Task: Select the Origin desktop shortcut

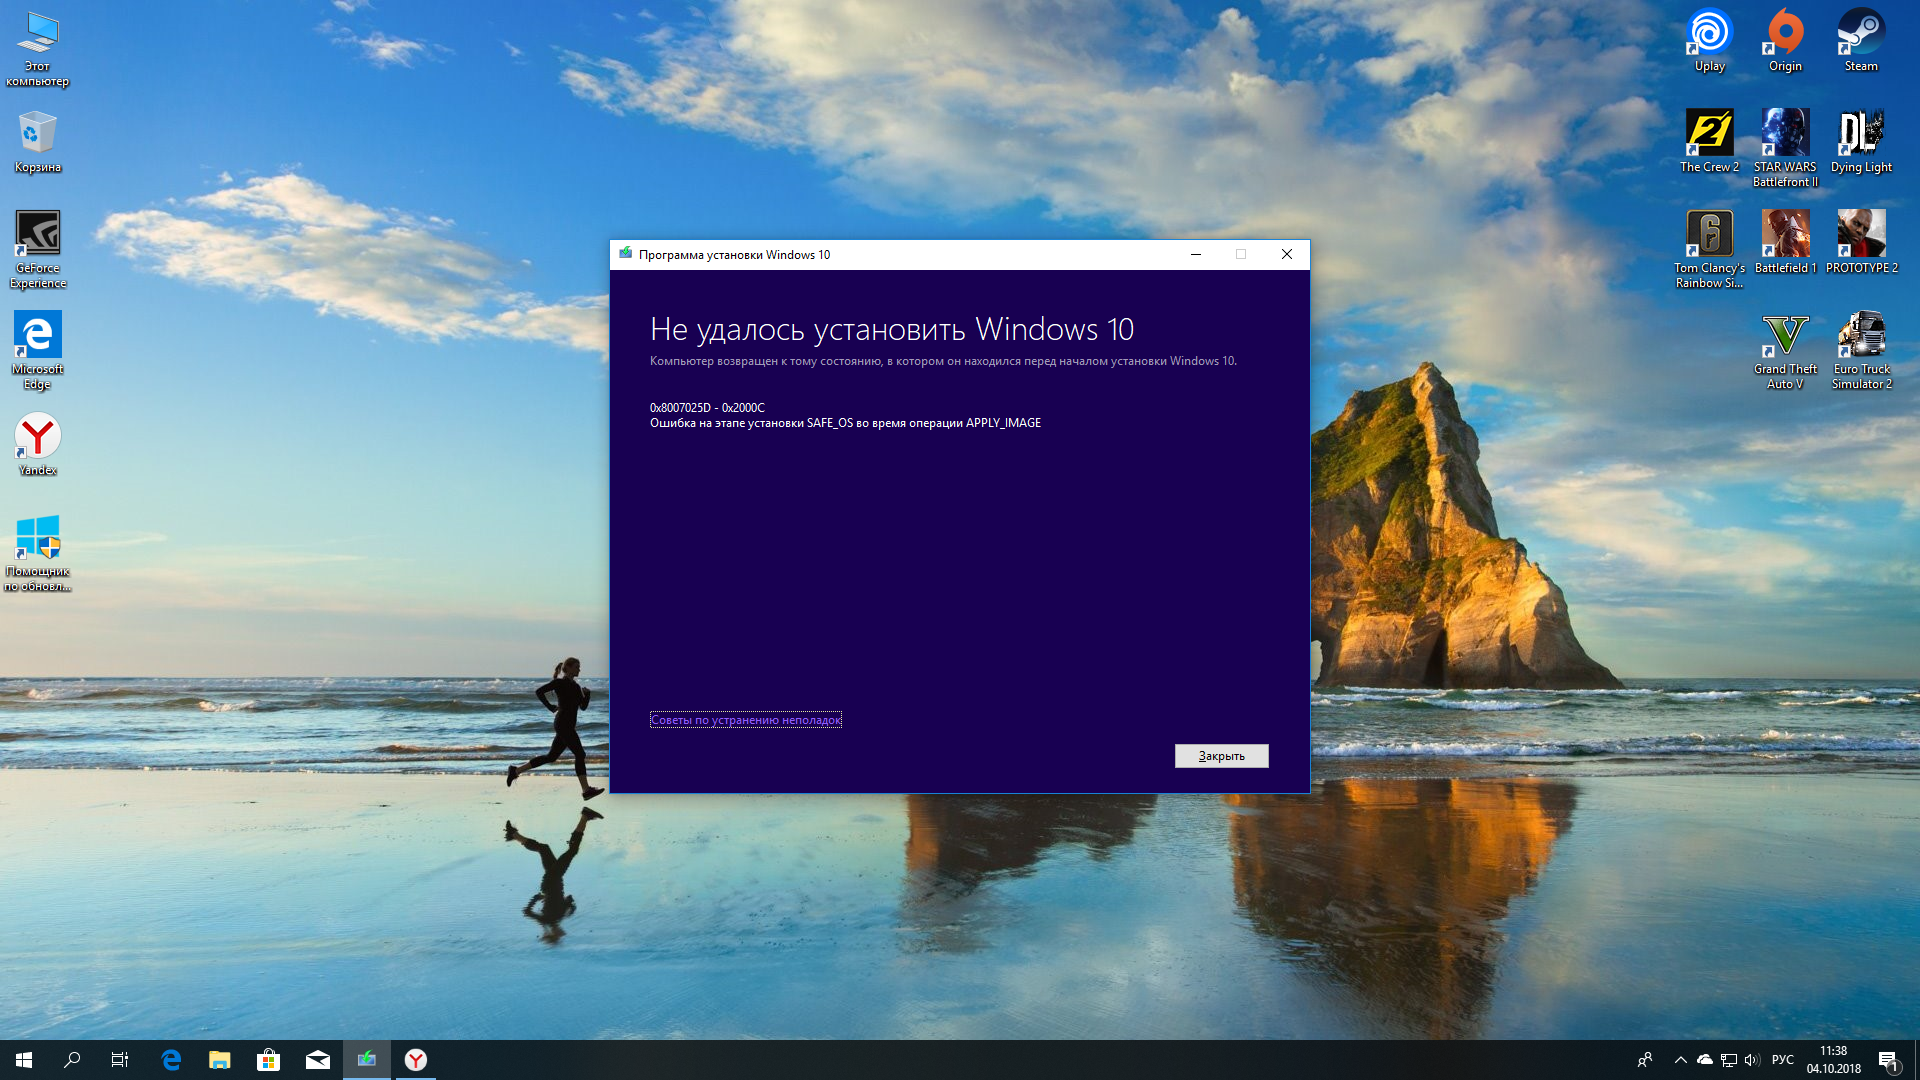Action: tap(1785, 40)
